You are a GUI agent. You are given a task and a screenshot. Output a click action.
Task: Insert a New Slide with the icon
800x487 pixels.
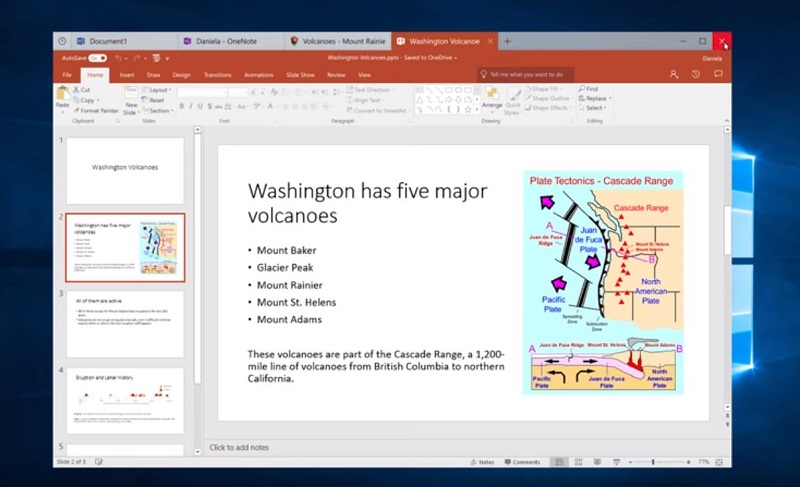click(131, 93)
